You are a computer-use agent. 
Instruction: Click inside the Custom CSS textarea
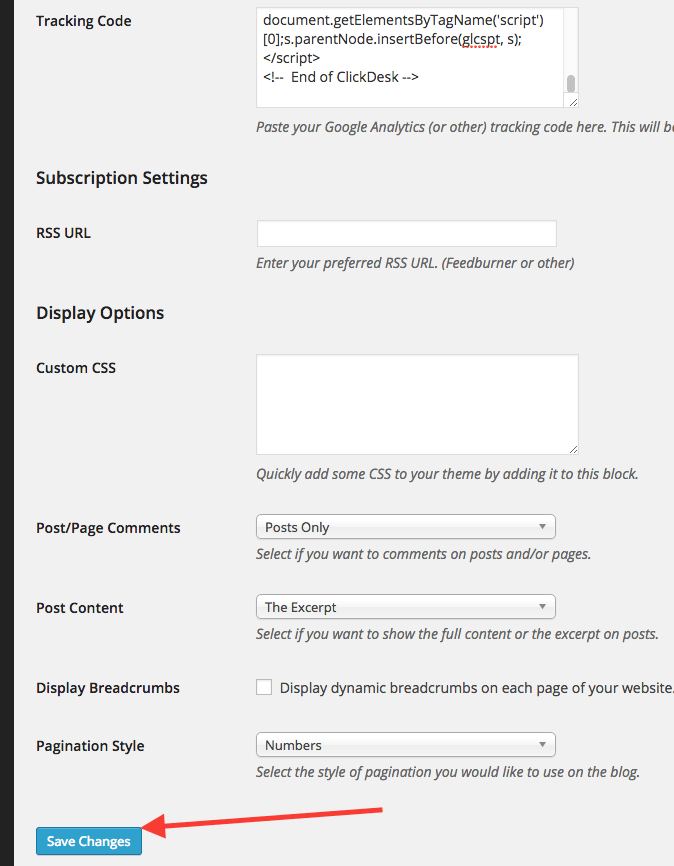pos(417,405)
